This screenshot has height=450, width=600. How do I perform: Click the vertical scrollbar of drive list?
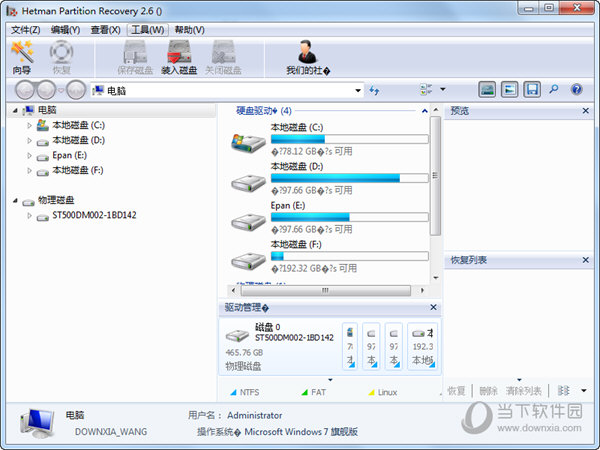[435, 176]
